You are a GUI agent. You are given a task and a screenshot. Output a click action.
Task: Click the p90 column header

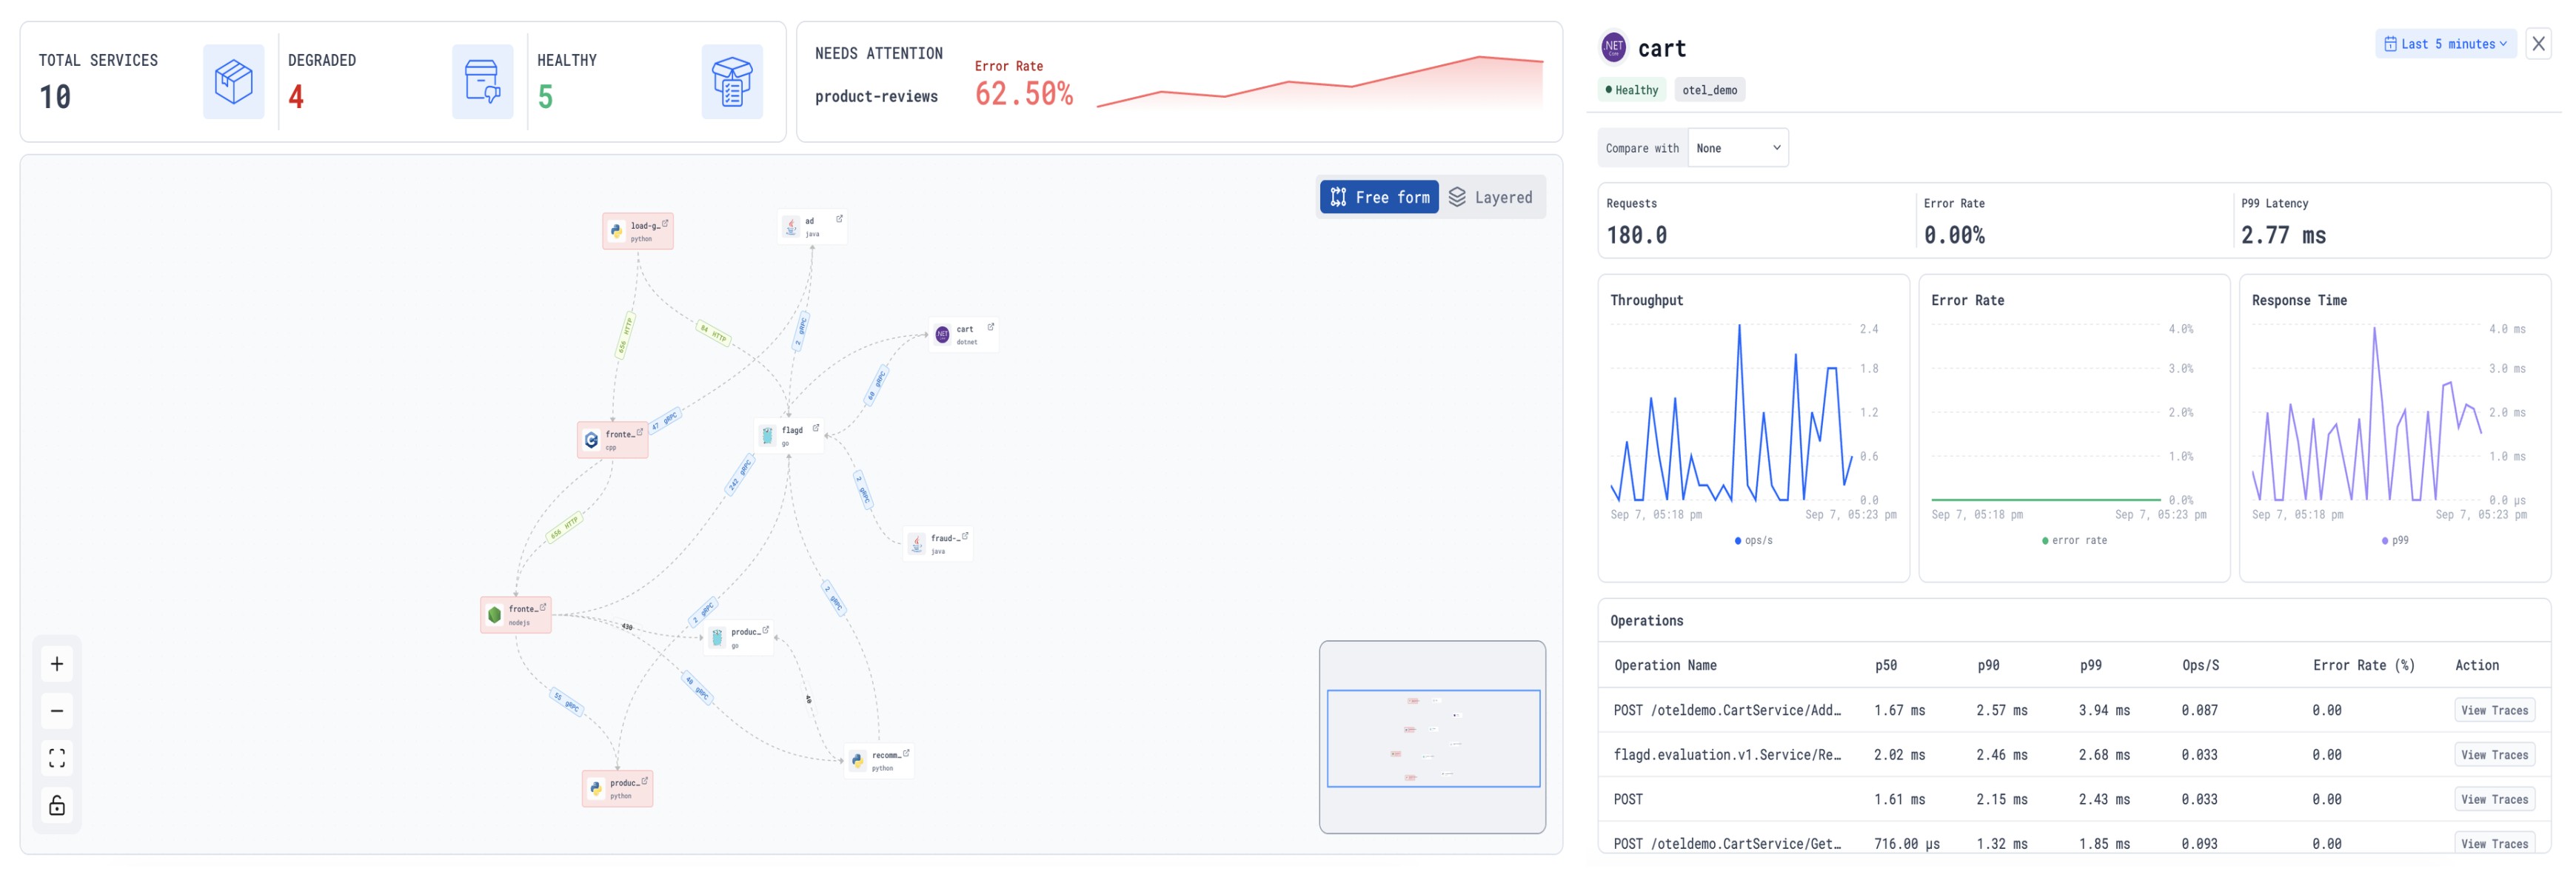[1988, 666]
